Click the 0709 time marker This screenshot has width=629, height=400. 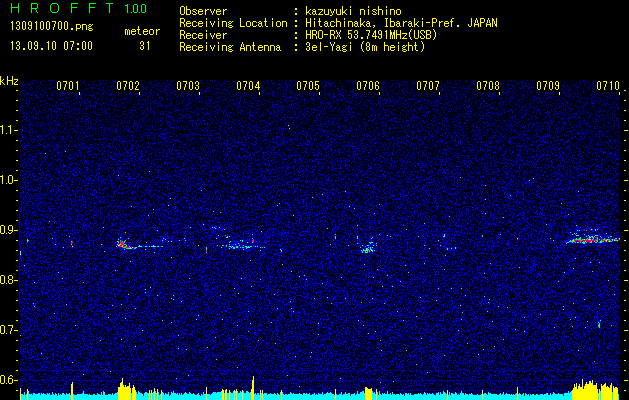(x=548, y=86)
